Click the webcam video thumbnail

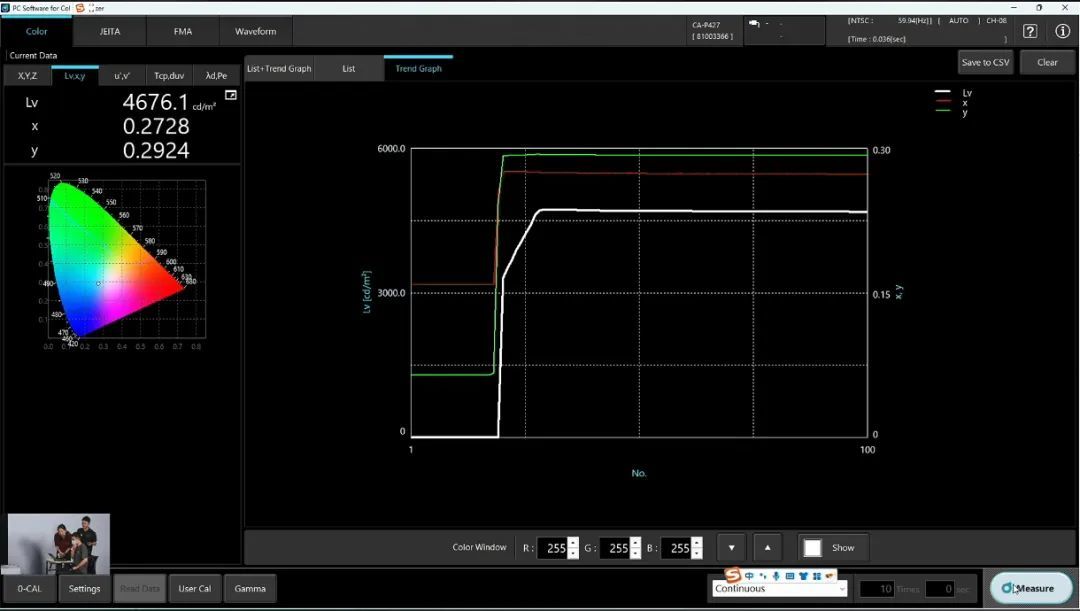click(59, 543)
